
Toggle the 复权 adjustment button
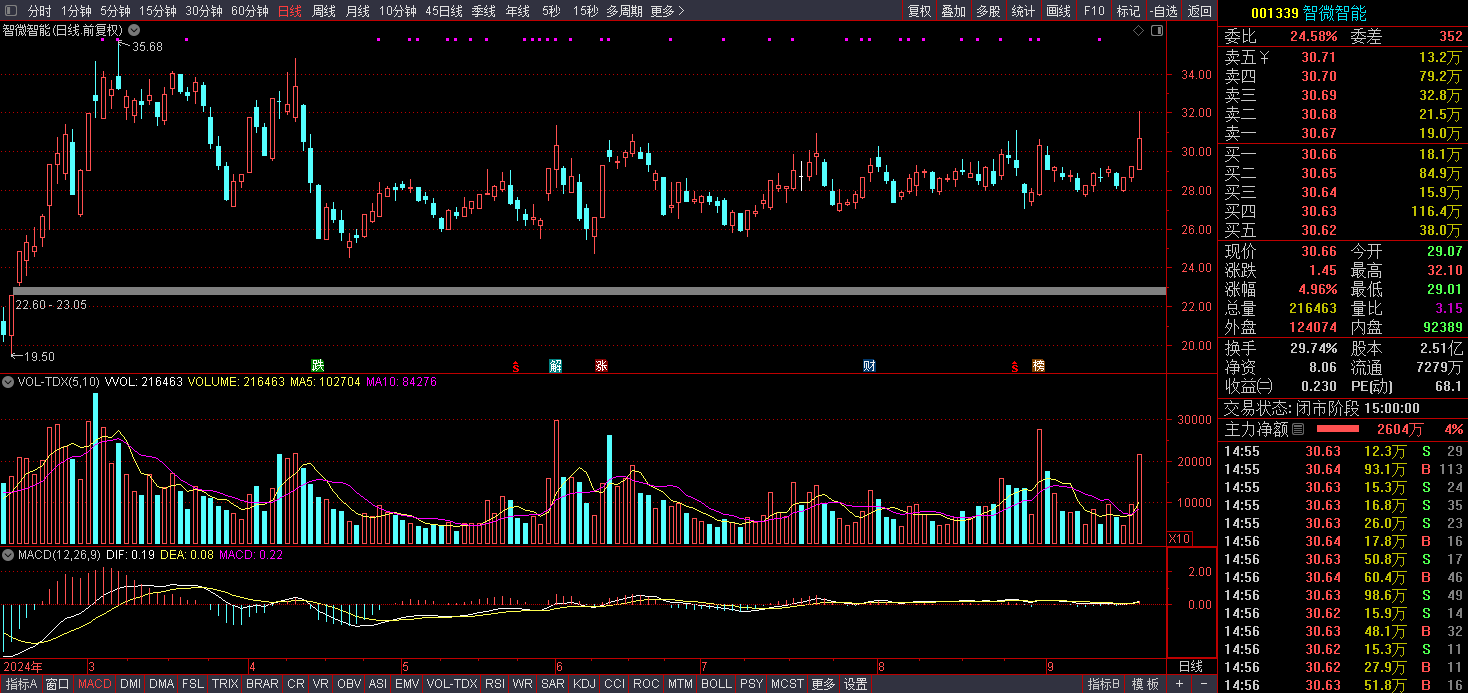(x=919, y=11)
